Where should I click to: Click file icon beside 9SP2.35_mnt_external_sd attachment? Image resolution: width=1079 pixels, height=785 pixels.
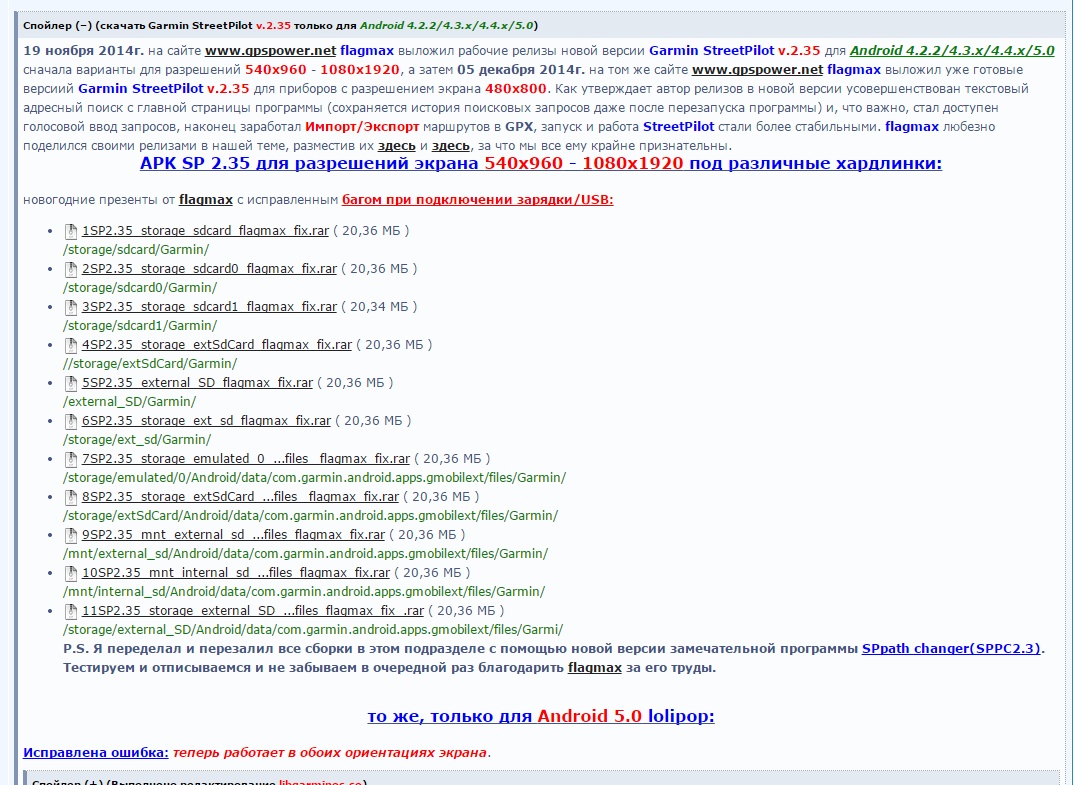coord(70,535)
